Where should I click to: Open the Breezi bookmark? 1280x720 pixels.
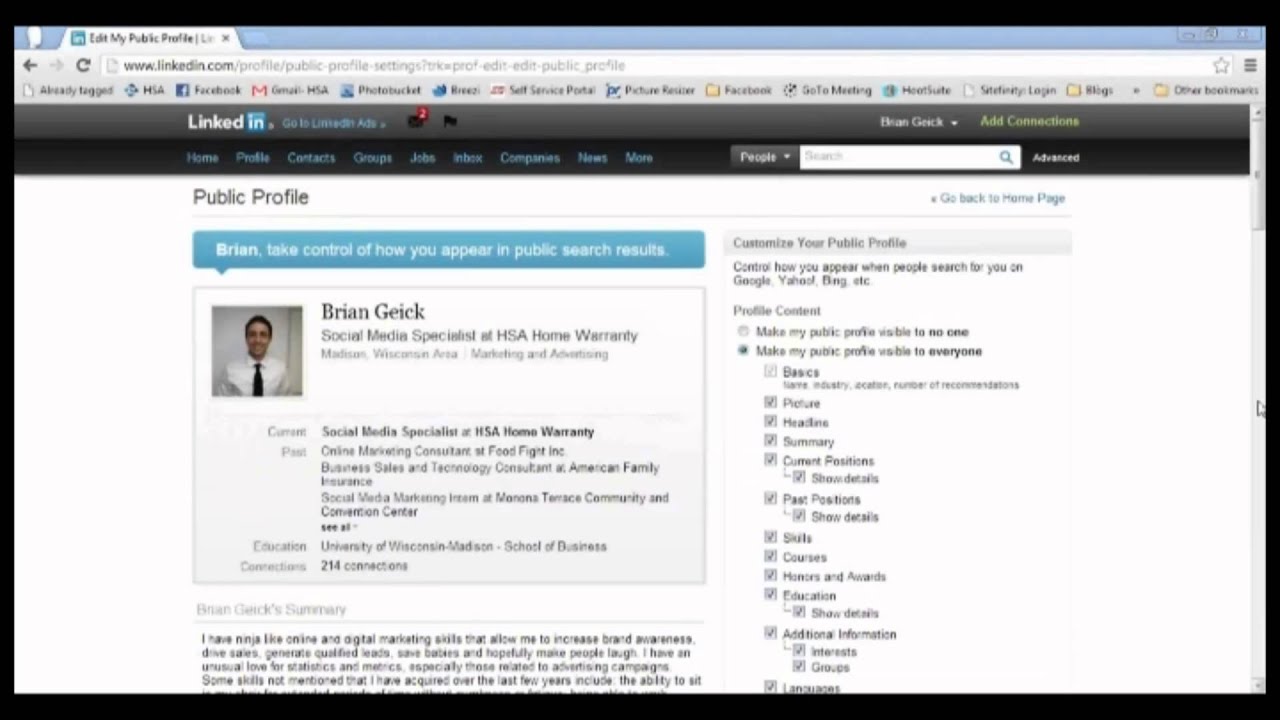[456, 90]
